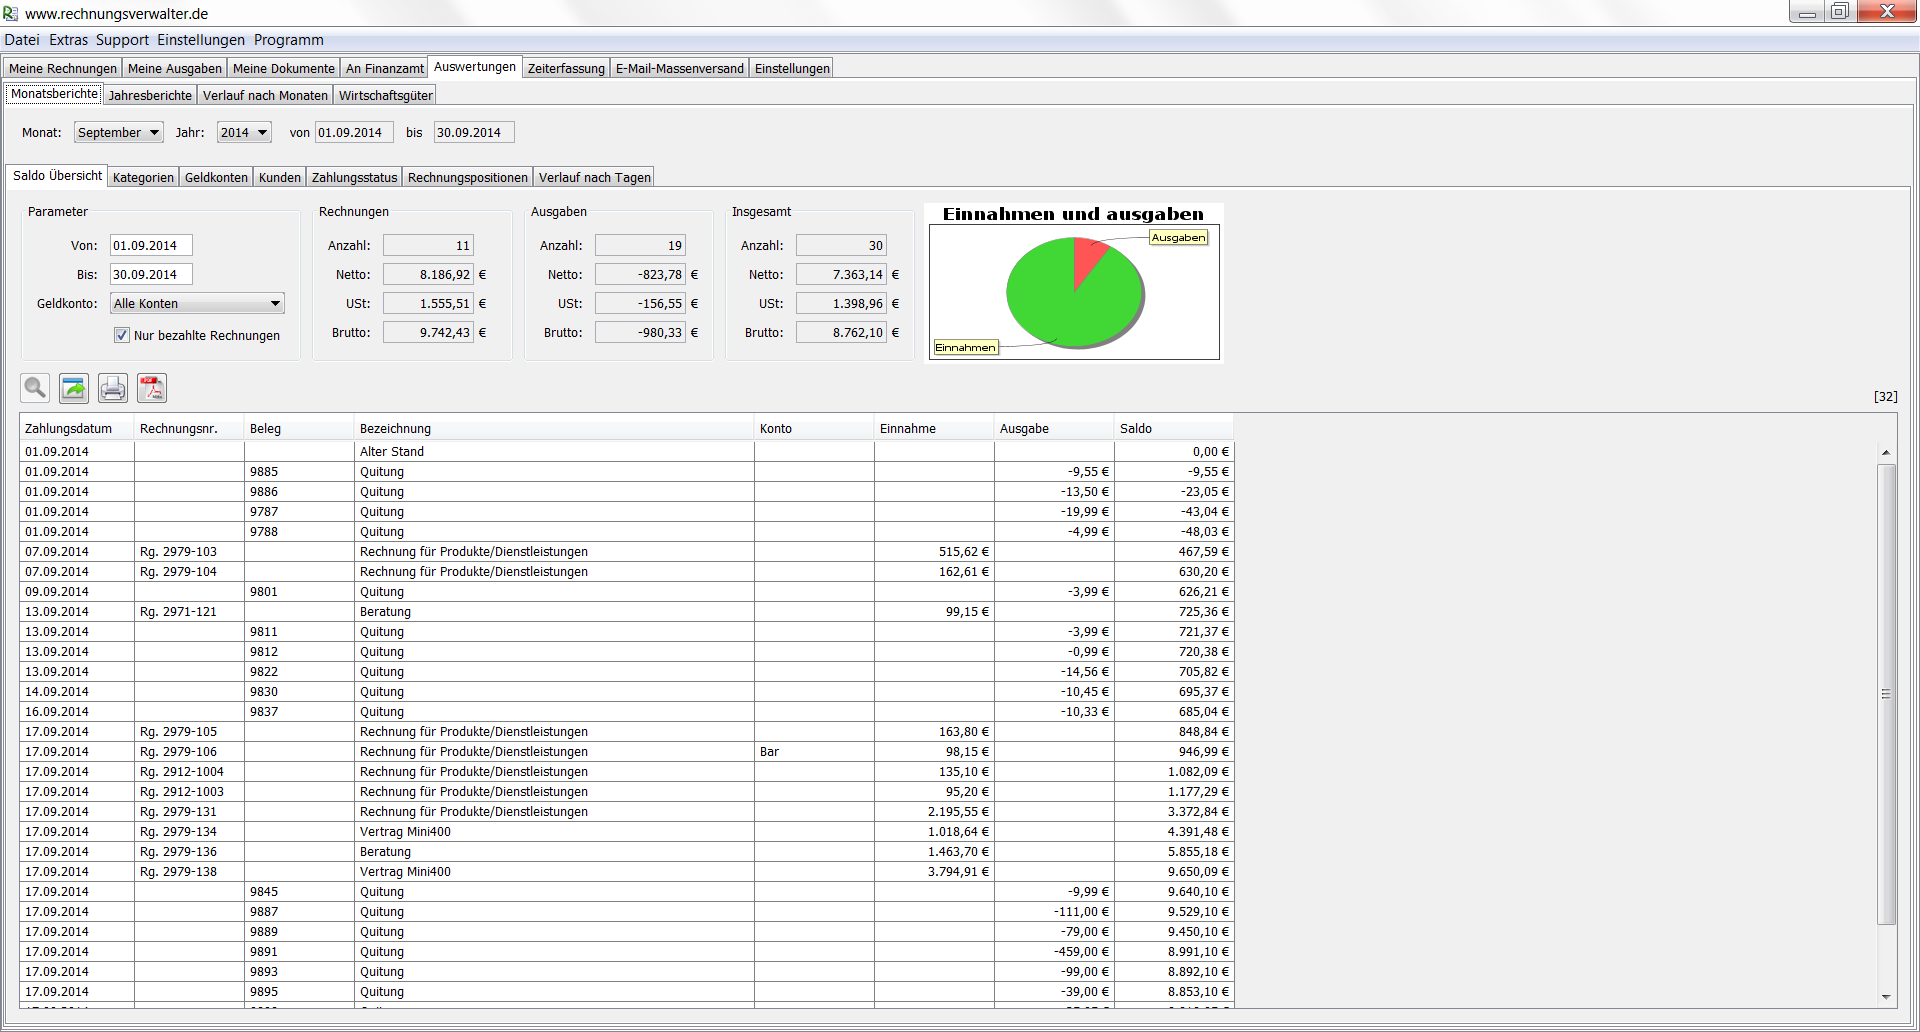
Task: Click the 'von' date field at top
Action: (x=354, y=133)
